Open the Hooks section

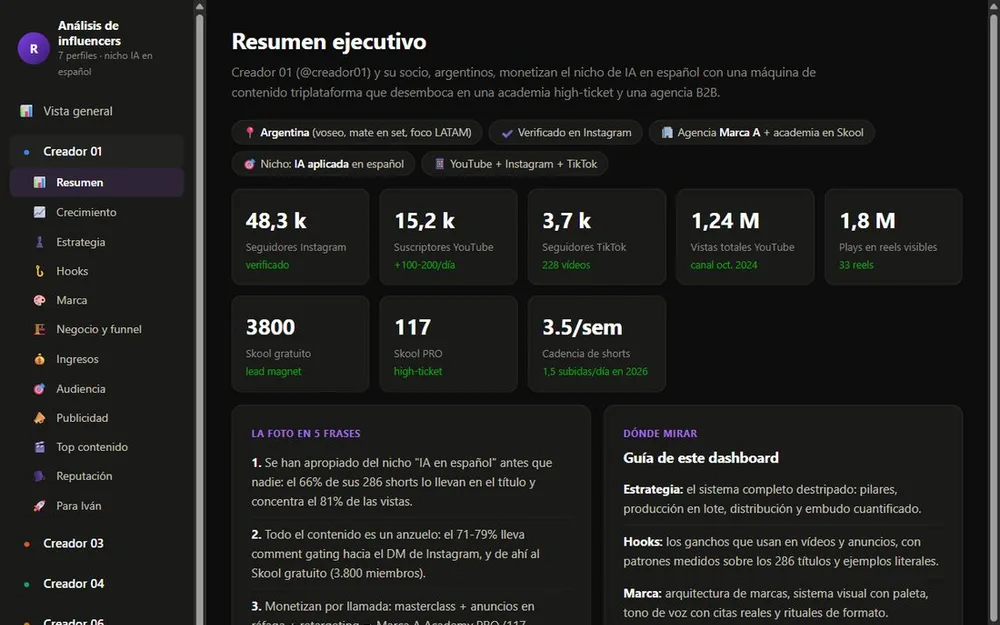click(x=97, y=271)
